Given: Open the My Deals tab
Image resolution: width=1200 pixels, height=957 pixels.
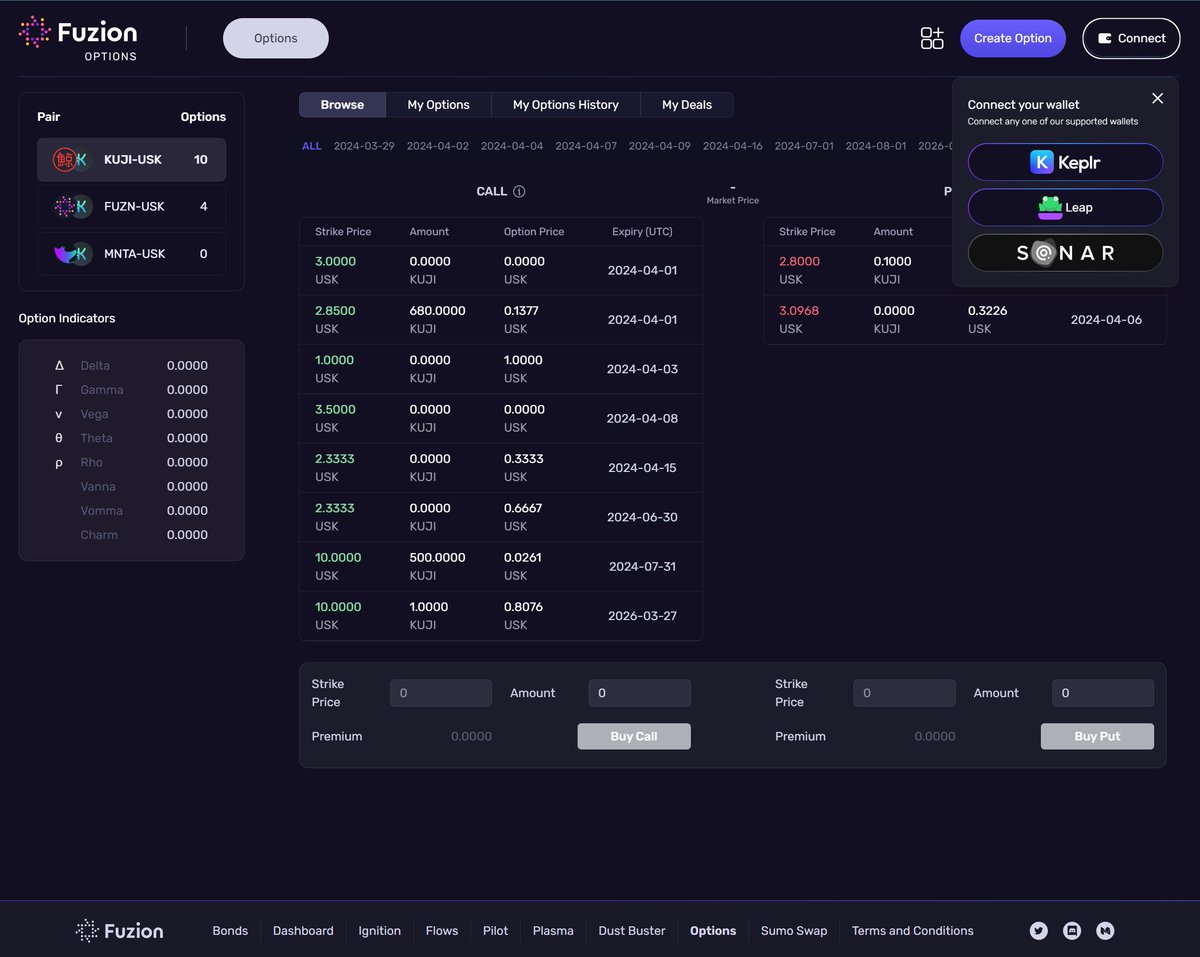Looking at the screenshot, I should tap(687, 105).
